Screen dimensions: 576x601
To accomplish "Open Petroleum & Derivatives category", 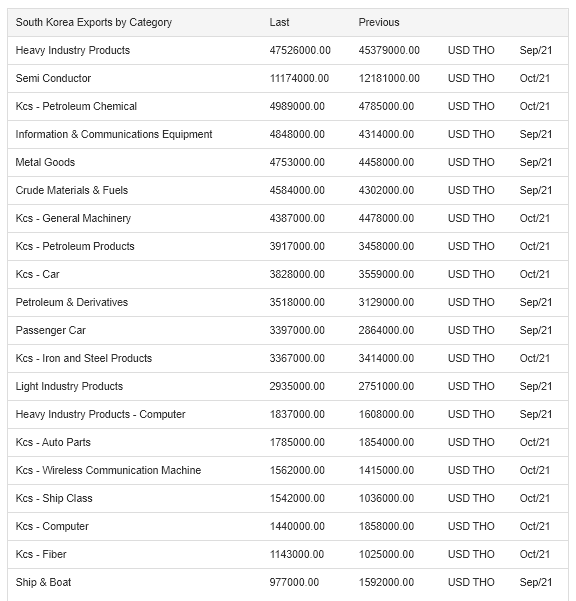I will click(x=72, y=302).
